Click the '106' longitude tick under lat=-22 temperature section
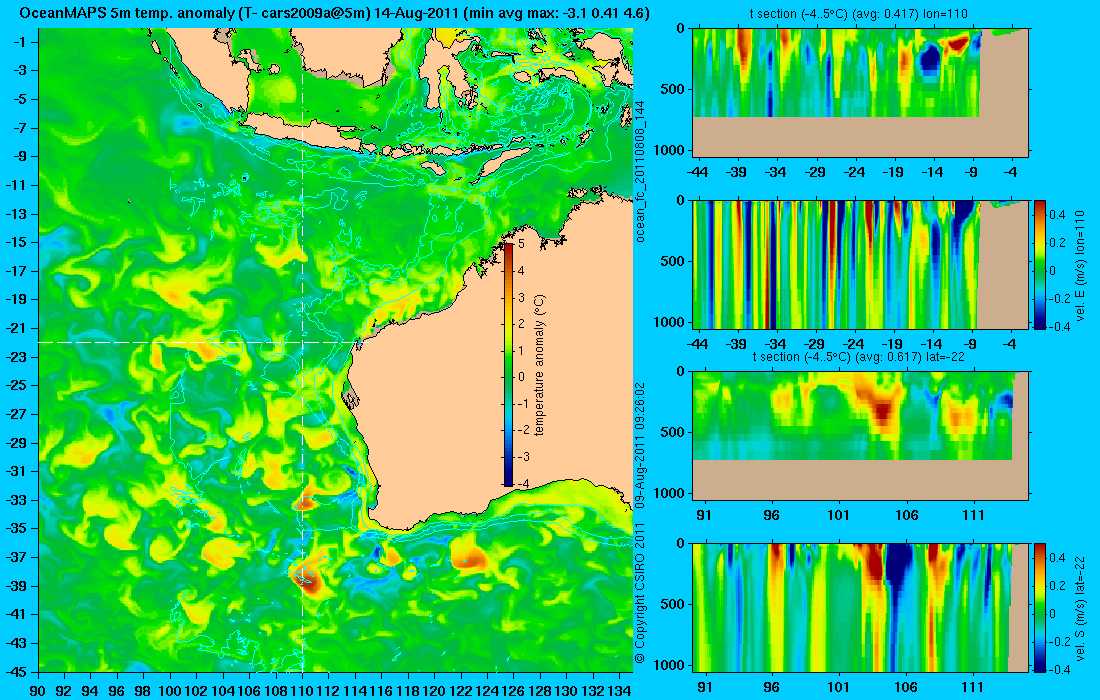1100x700 pixels. 906,515
